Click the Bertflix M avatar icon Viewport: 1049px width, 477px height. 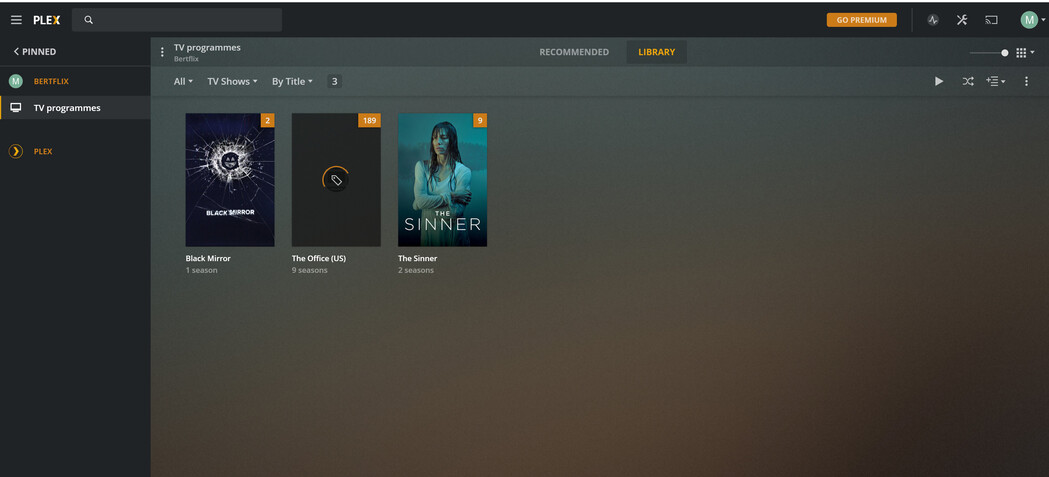tap(15, 82)
